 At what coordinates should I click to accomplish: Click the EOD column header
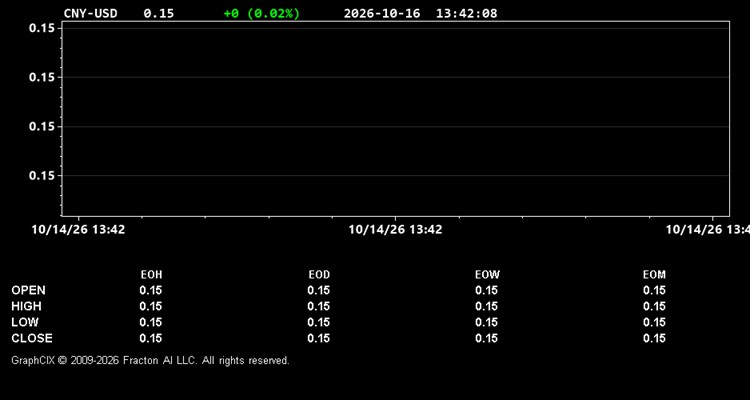(319, 275)
